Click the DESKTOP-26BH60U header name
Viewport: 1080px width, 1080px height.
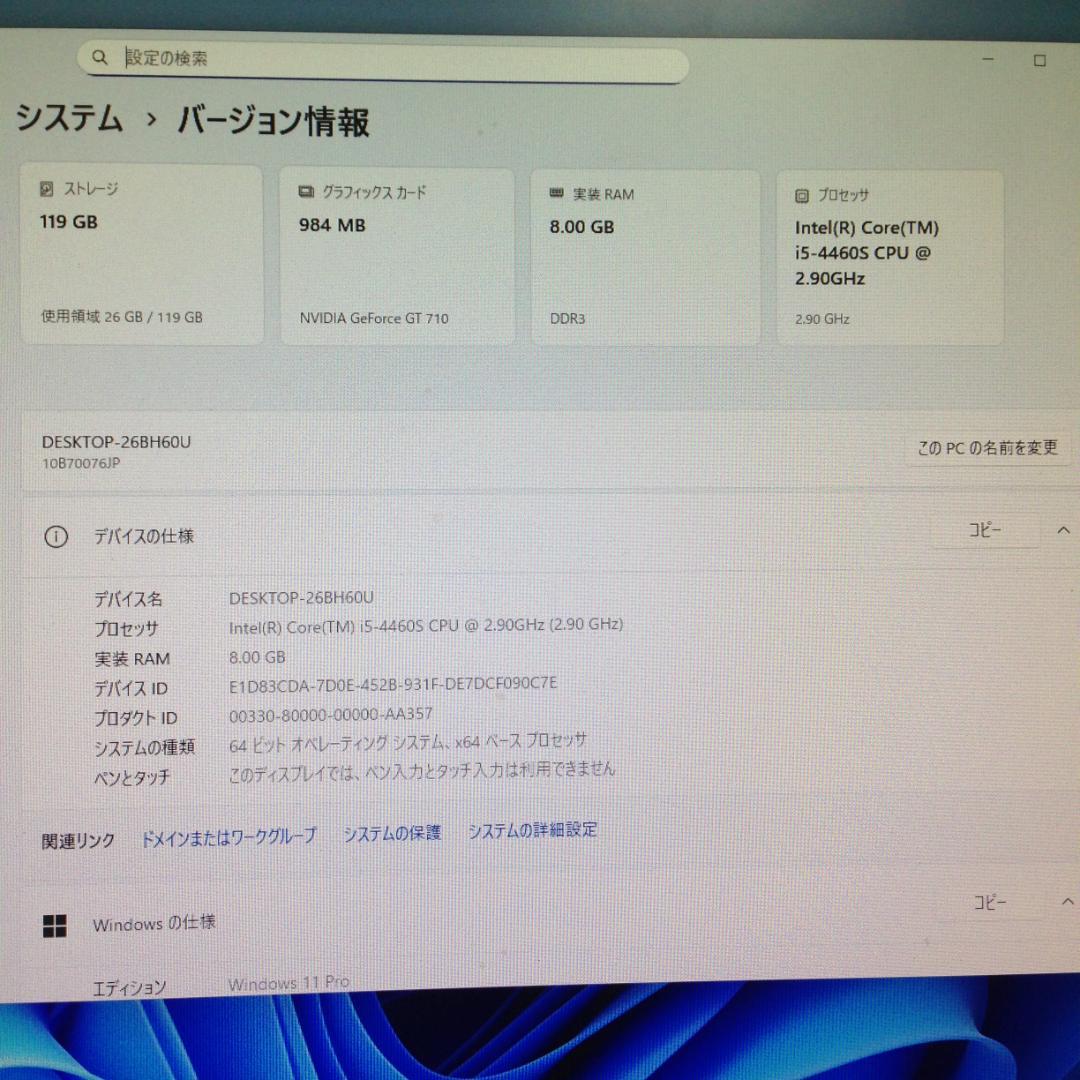(x=116, y=442)
